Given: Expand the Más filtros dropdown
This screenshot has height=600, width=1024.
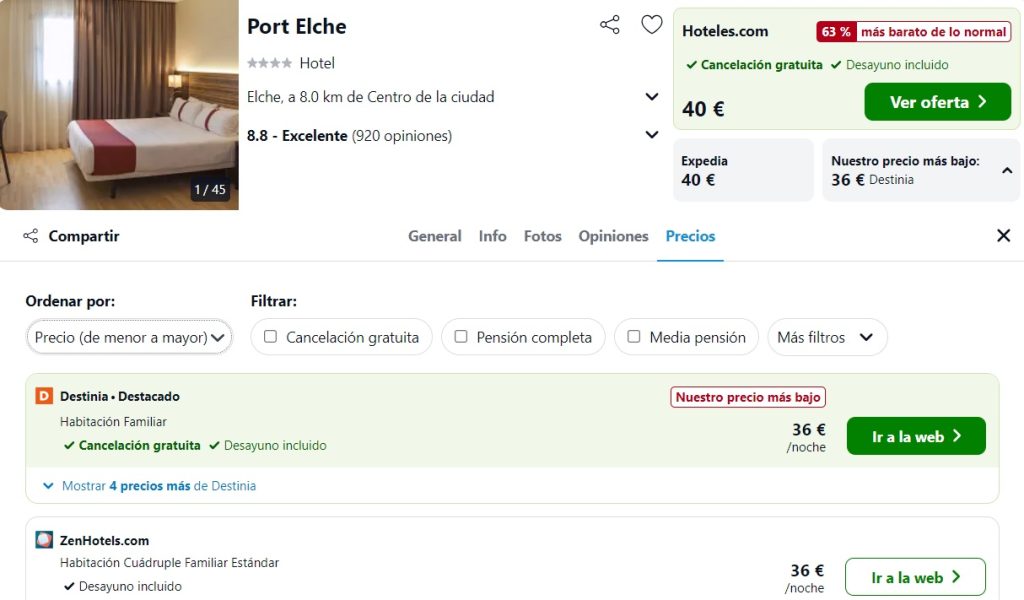Looking at the screenshot, I should [x=827, y=337].
